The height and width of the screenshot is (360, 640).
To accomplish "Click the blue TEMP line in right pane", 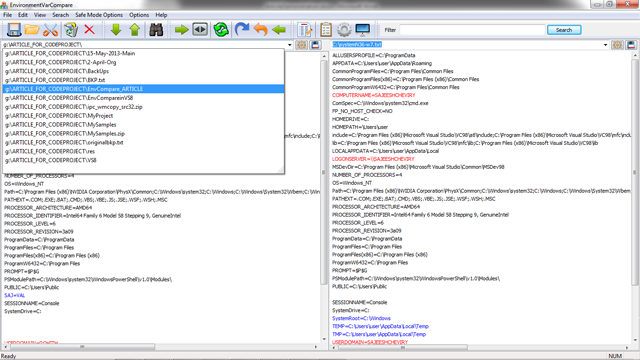I will (x=380, y=326).
